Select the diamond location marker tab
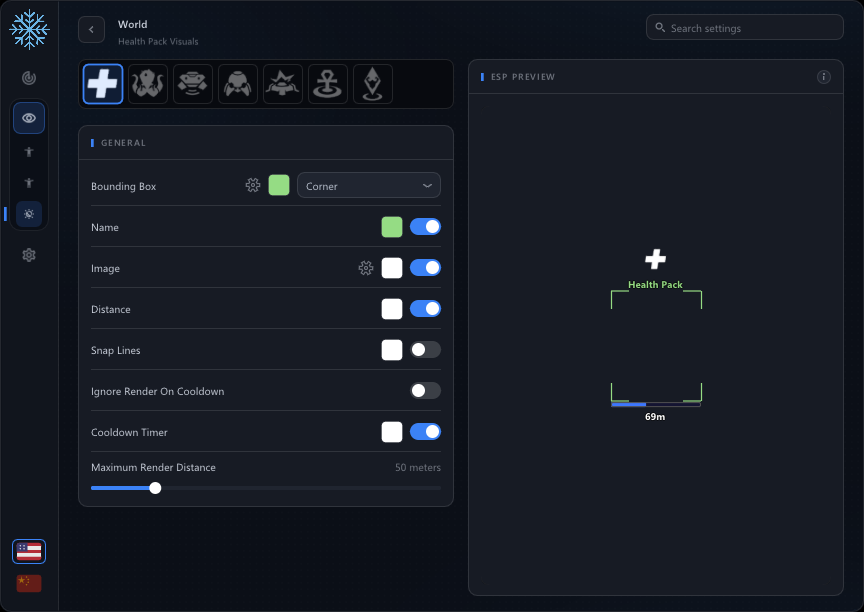 373,84
